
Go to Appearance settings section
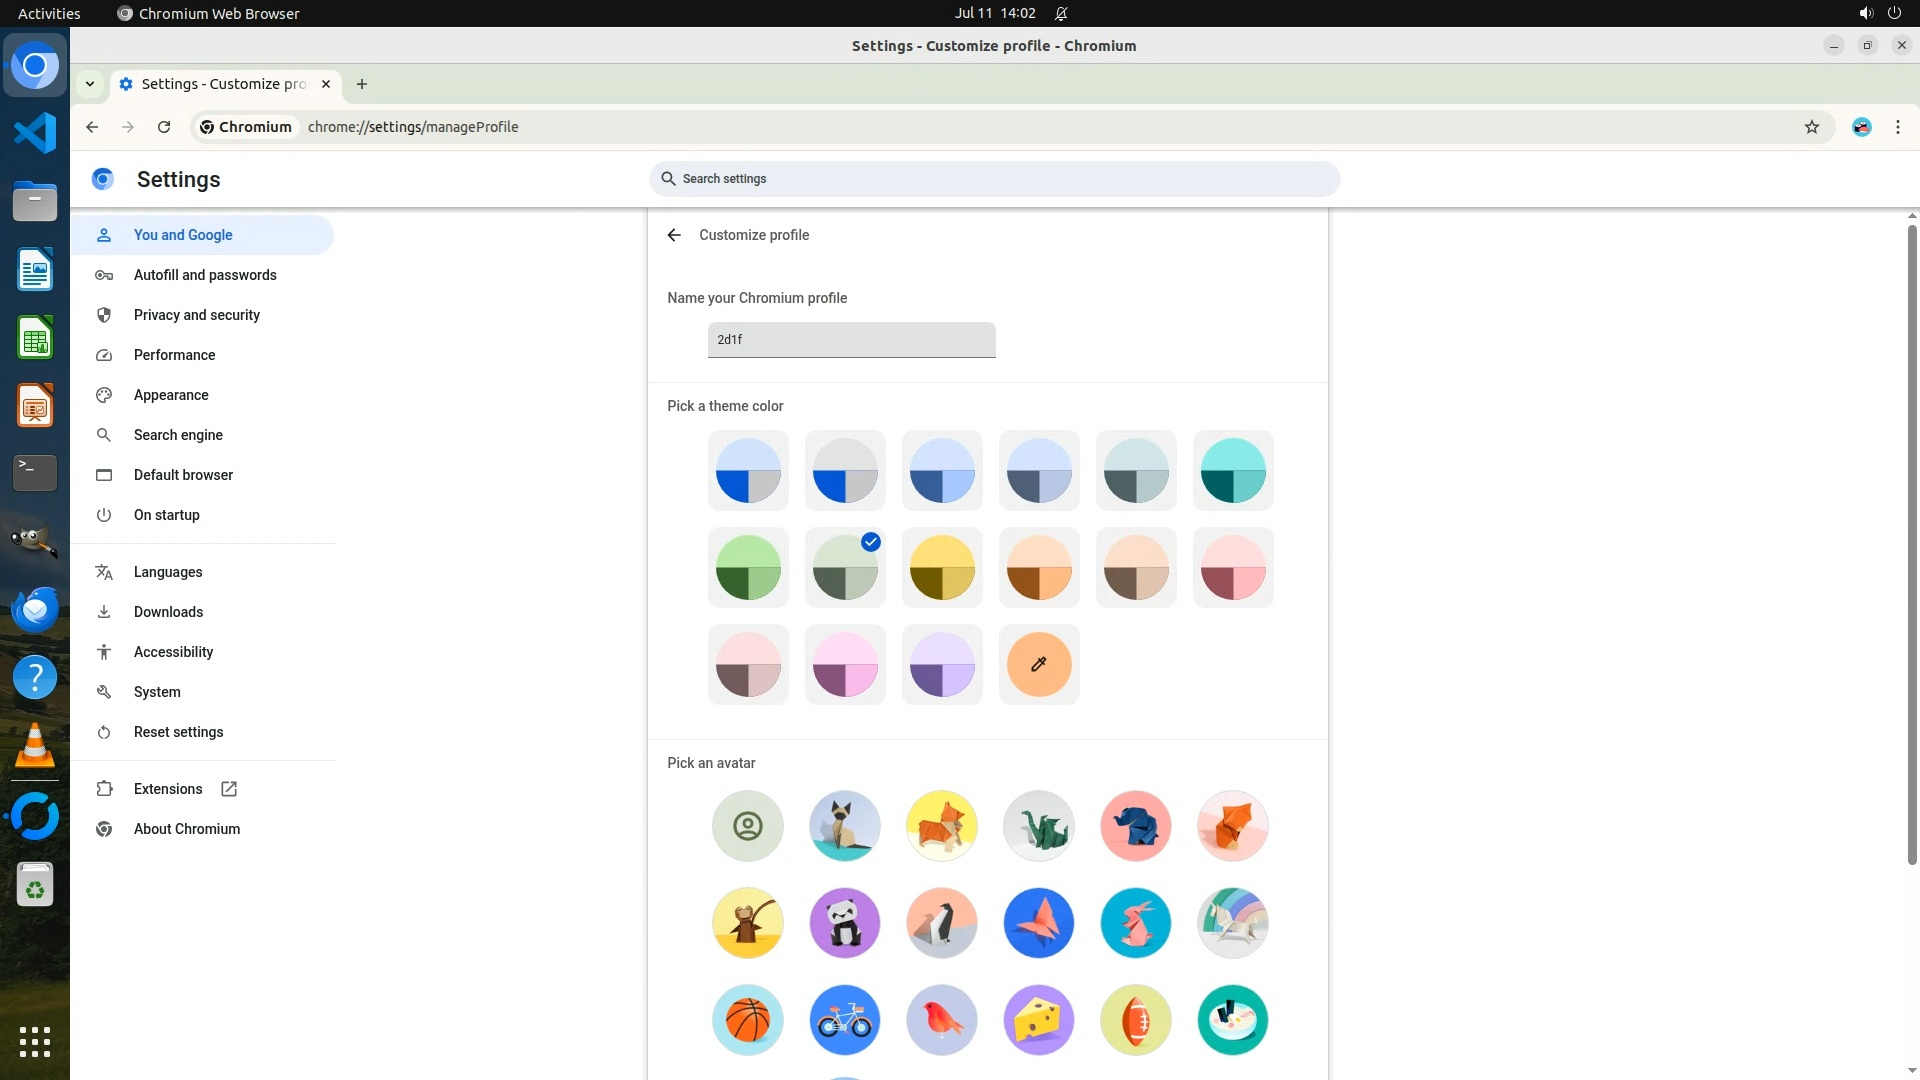(171, 395)
